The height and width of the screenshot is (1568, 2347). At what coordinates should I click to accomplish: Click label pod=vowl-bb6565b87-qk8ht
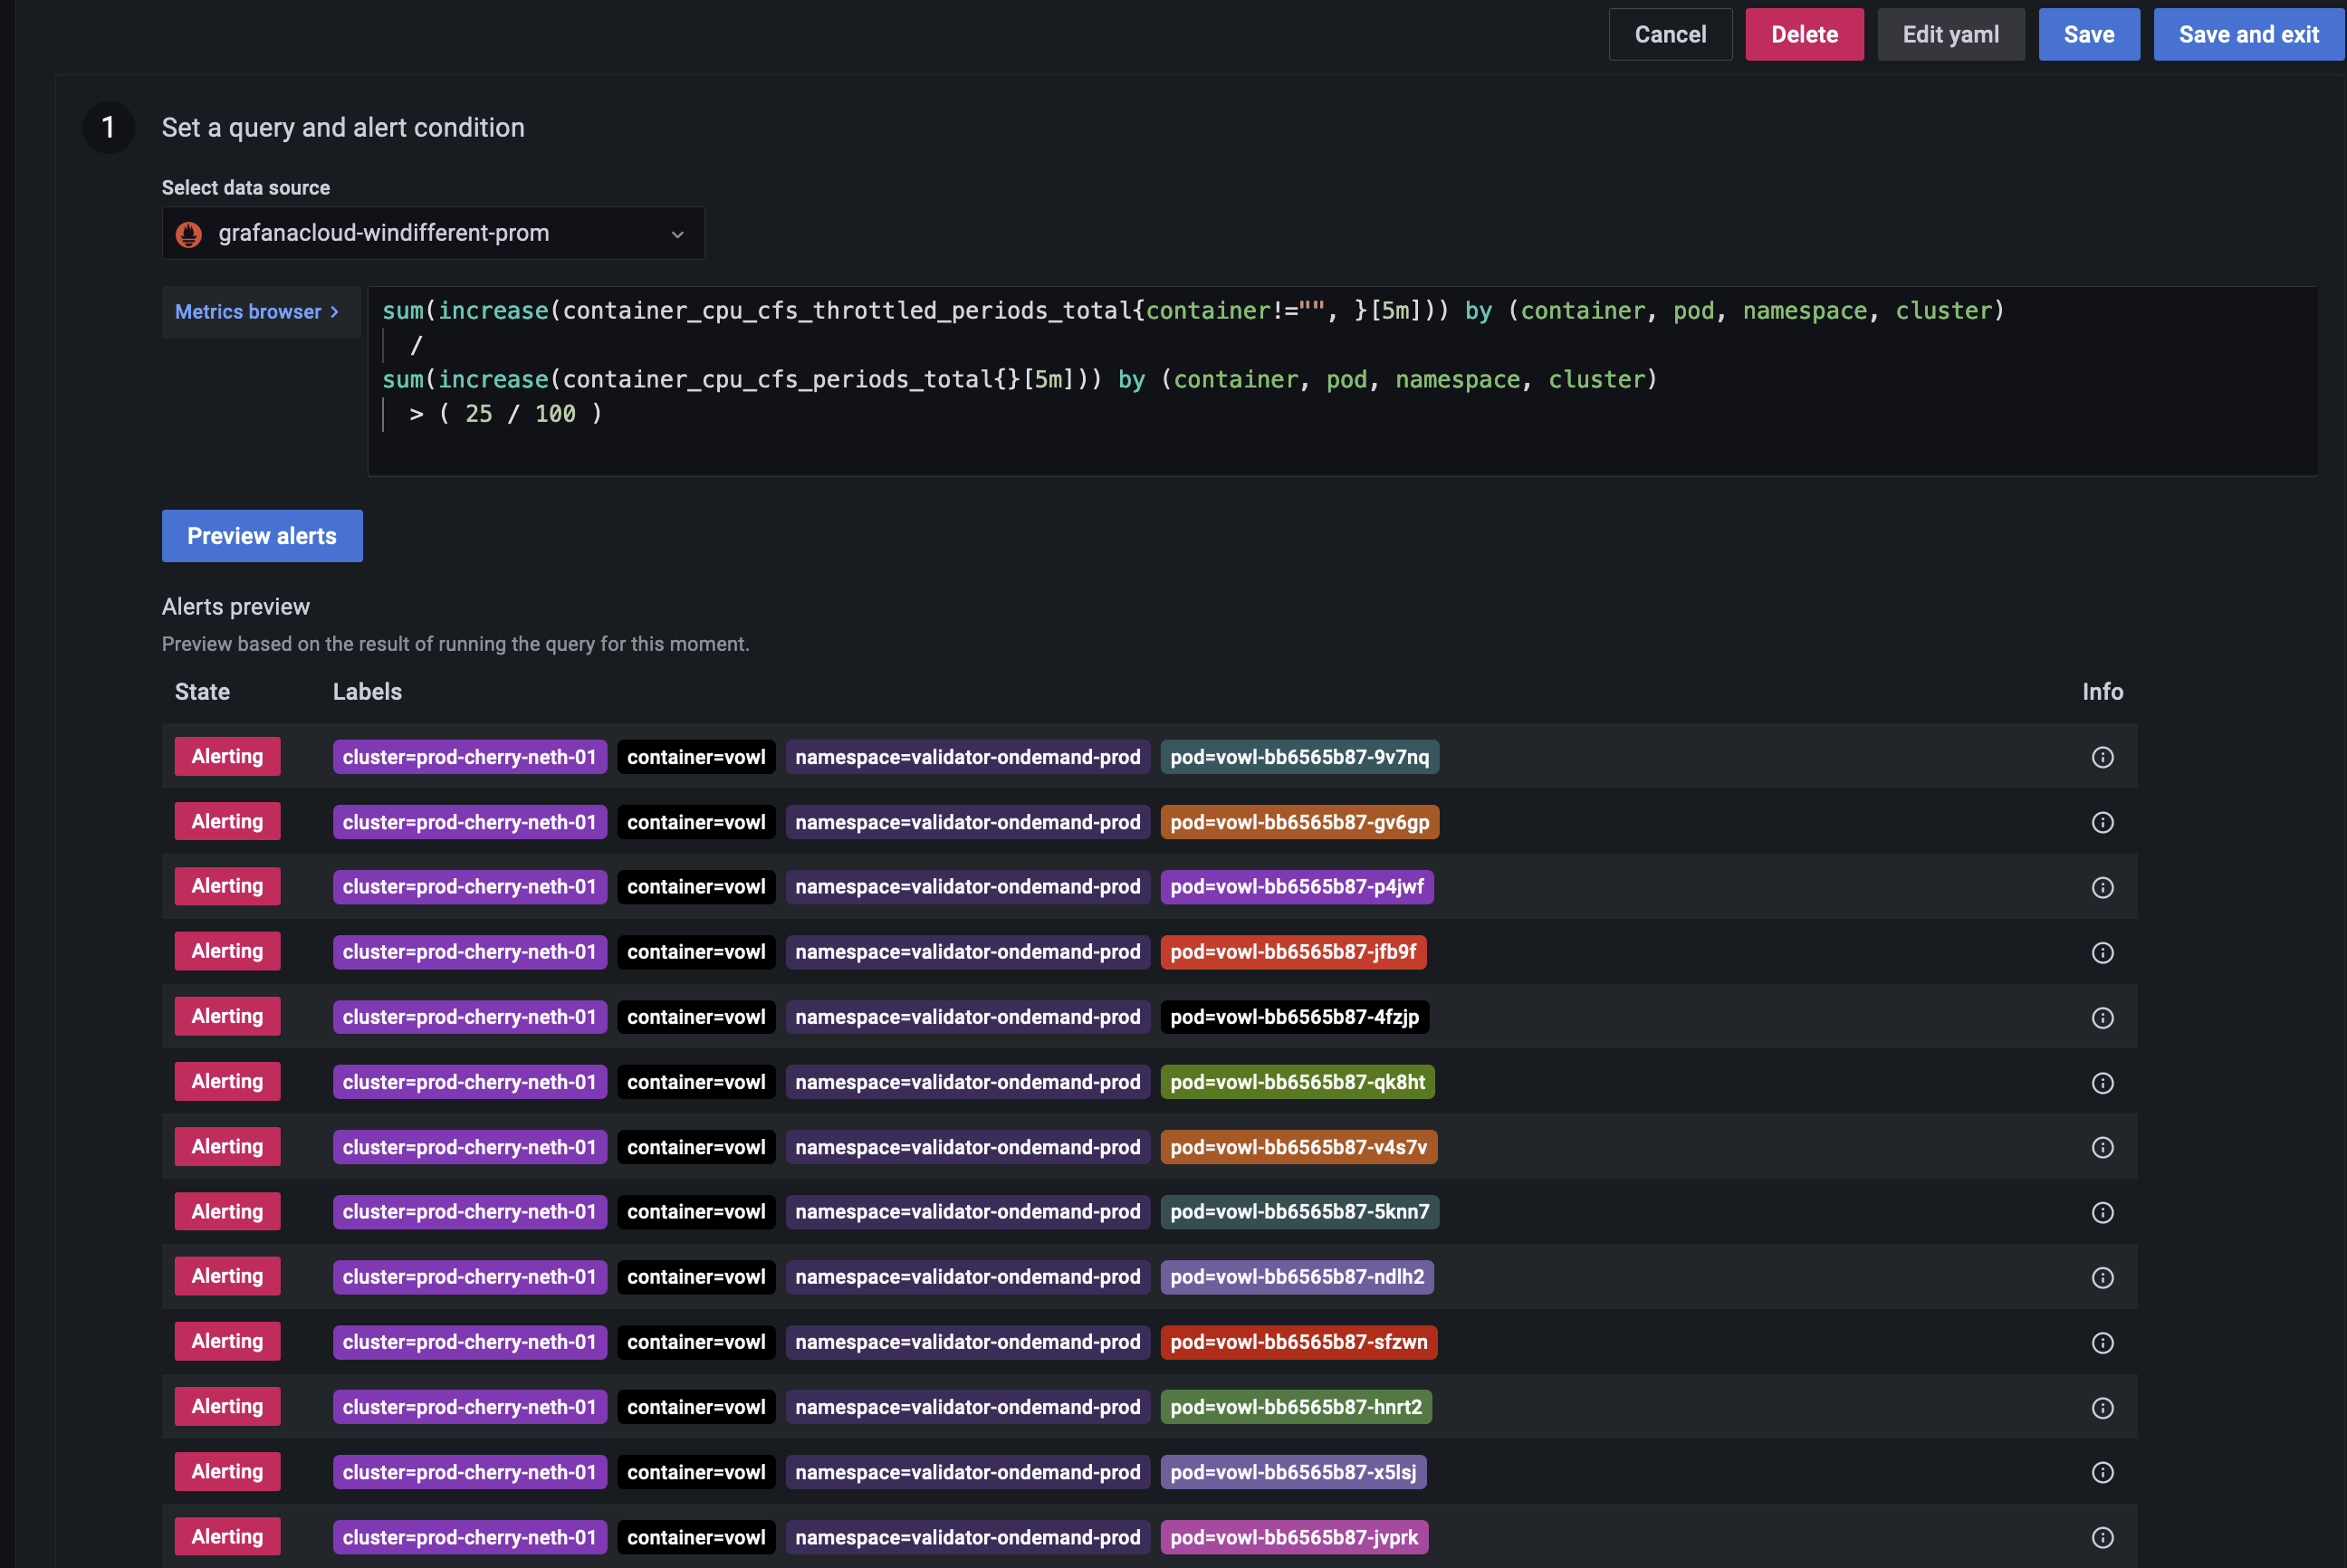point(1297,1082)
